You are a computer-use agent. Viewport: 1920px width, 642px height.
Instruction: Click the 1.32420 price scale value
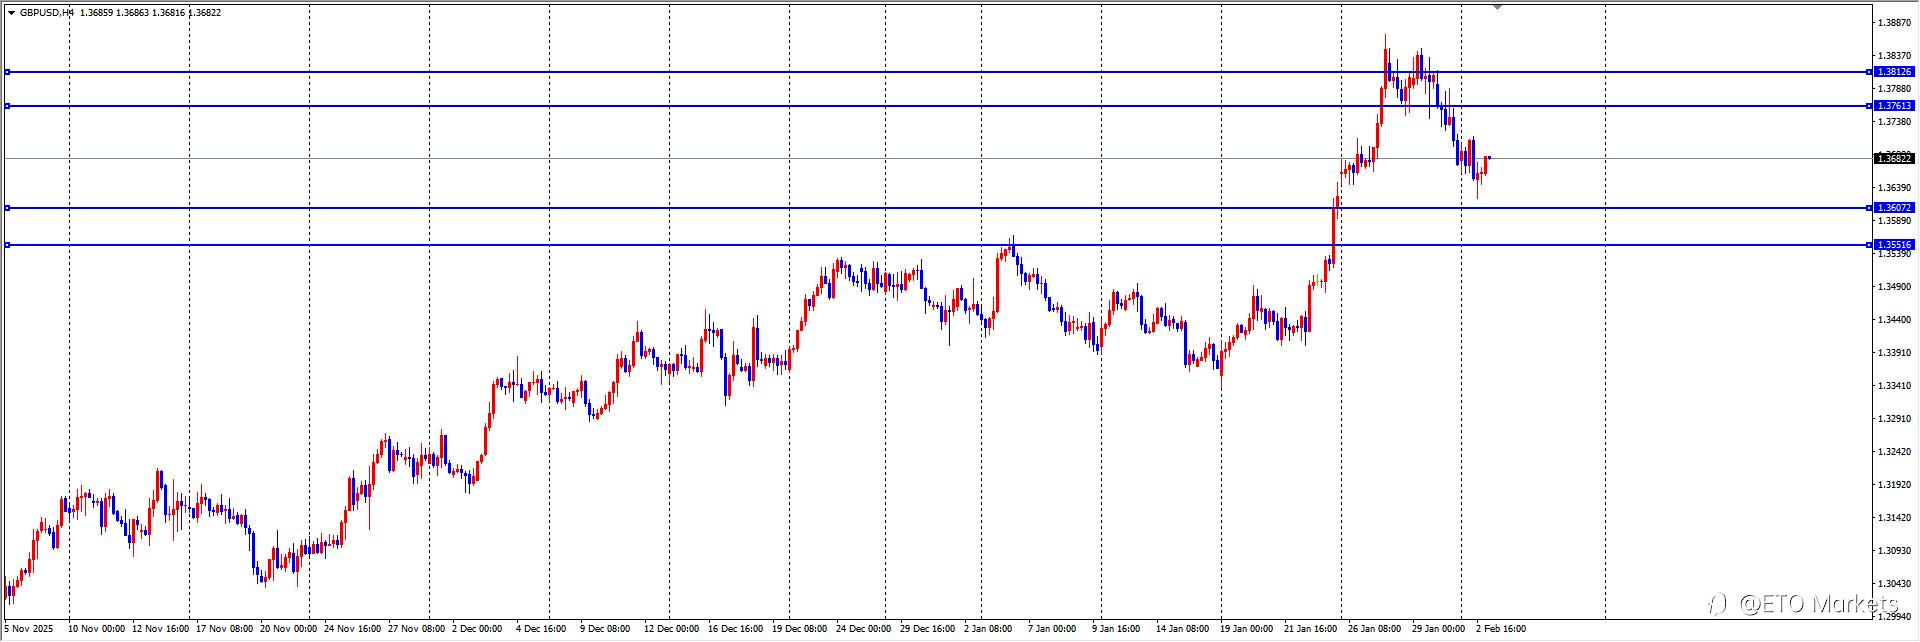1896,452
